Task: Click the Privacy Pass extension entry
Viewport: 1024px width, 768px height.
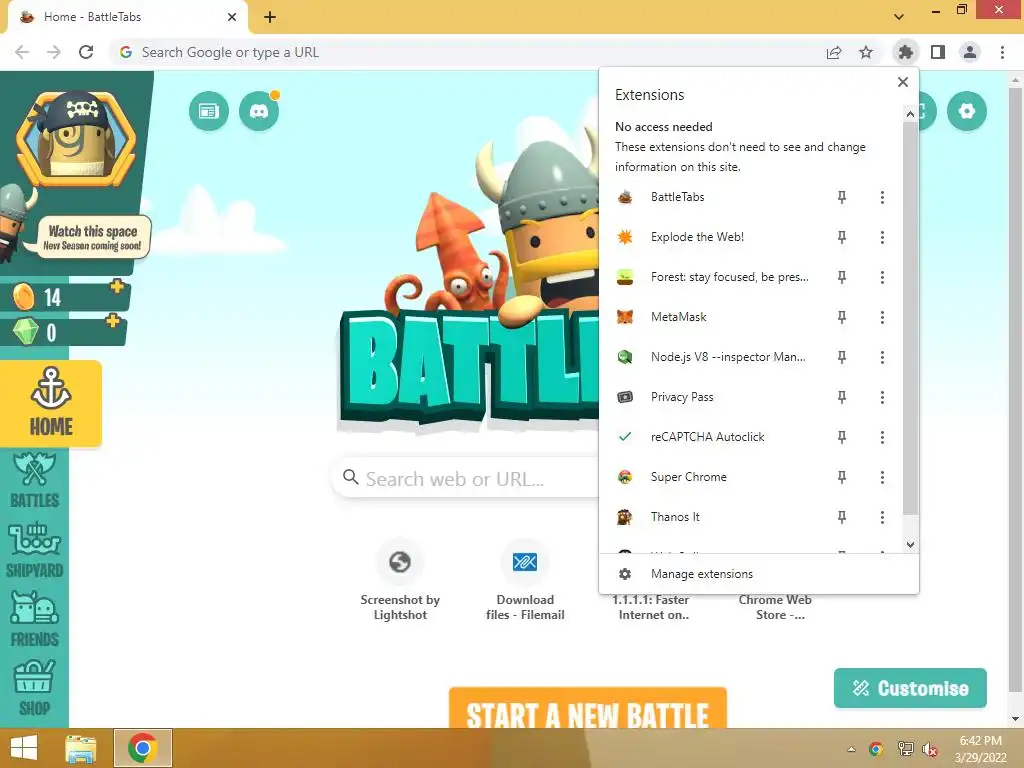Action: [715, 397]
